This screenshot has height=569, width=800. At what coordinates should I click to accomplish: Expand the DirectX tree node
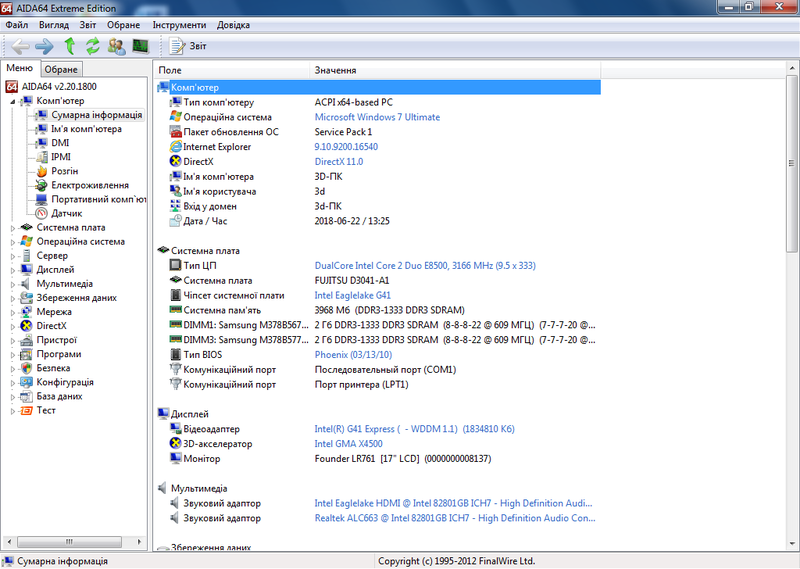13,327
